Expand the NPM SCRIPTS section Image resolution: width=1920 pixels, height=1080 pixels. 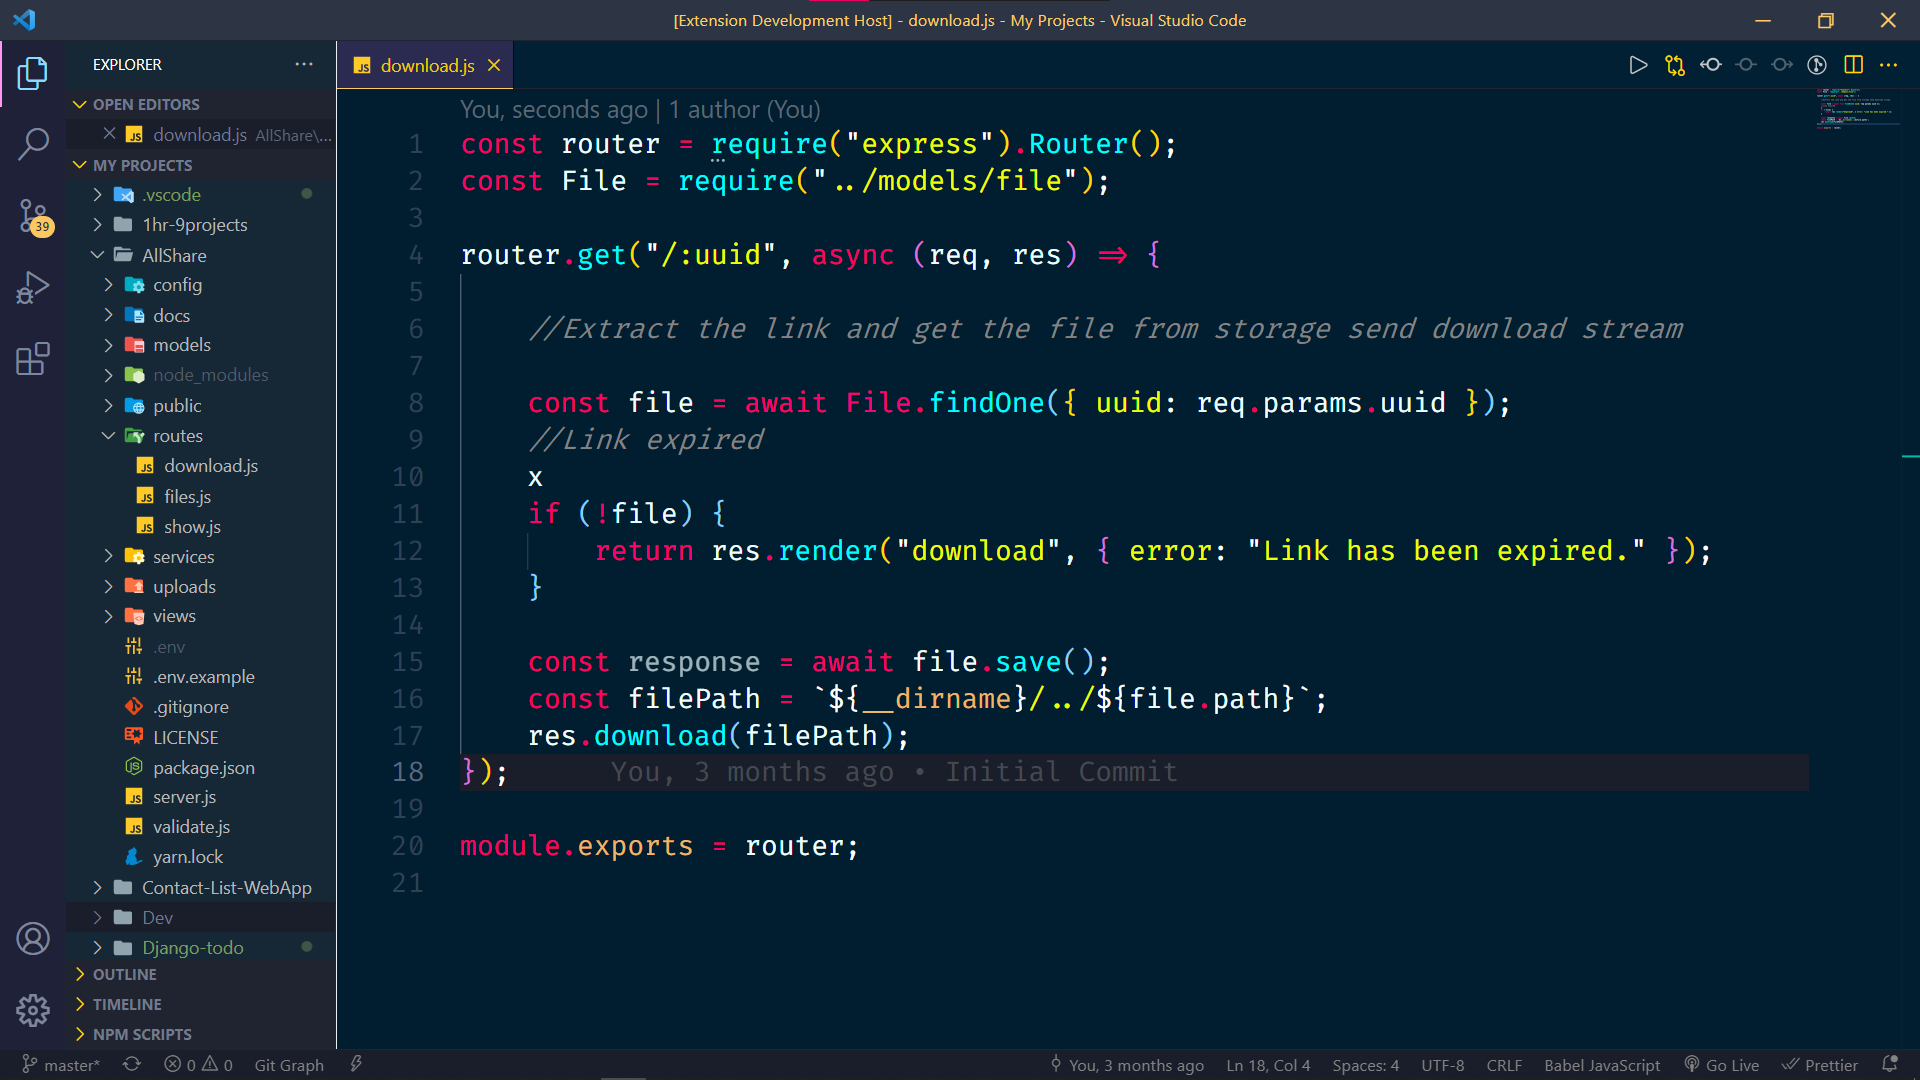pyautogui.click(x=142, y=1034)
